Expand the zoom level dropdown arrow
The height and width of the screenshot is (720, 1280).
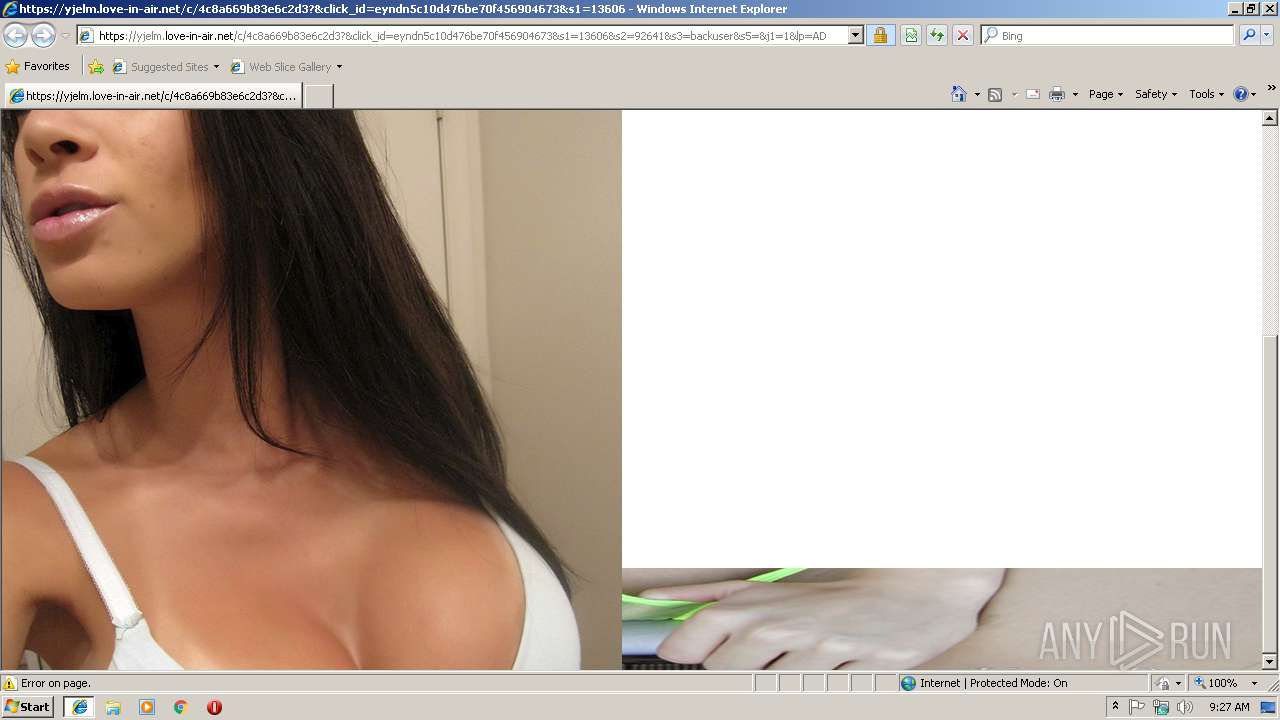point(1254,683)
